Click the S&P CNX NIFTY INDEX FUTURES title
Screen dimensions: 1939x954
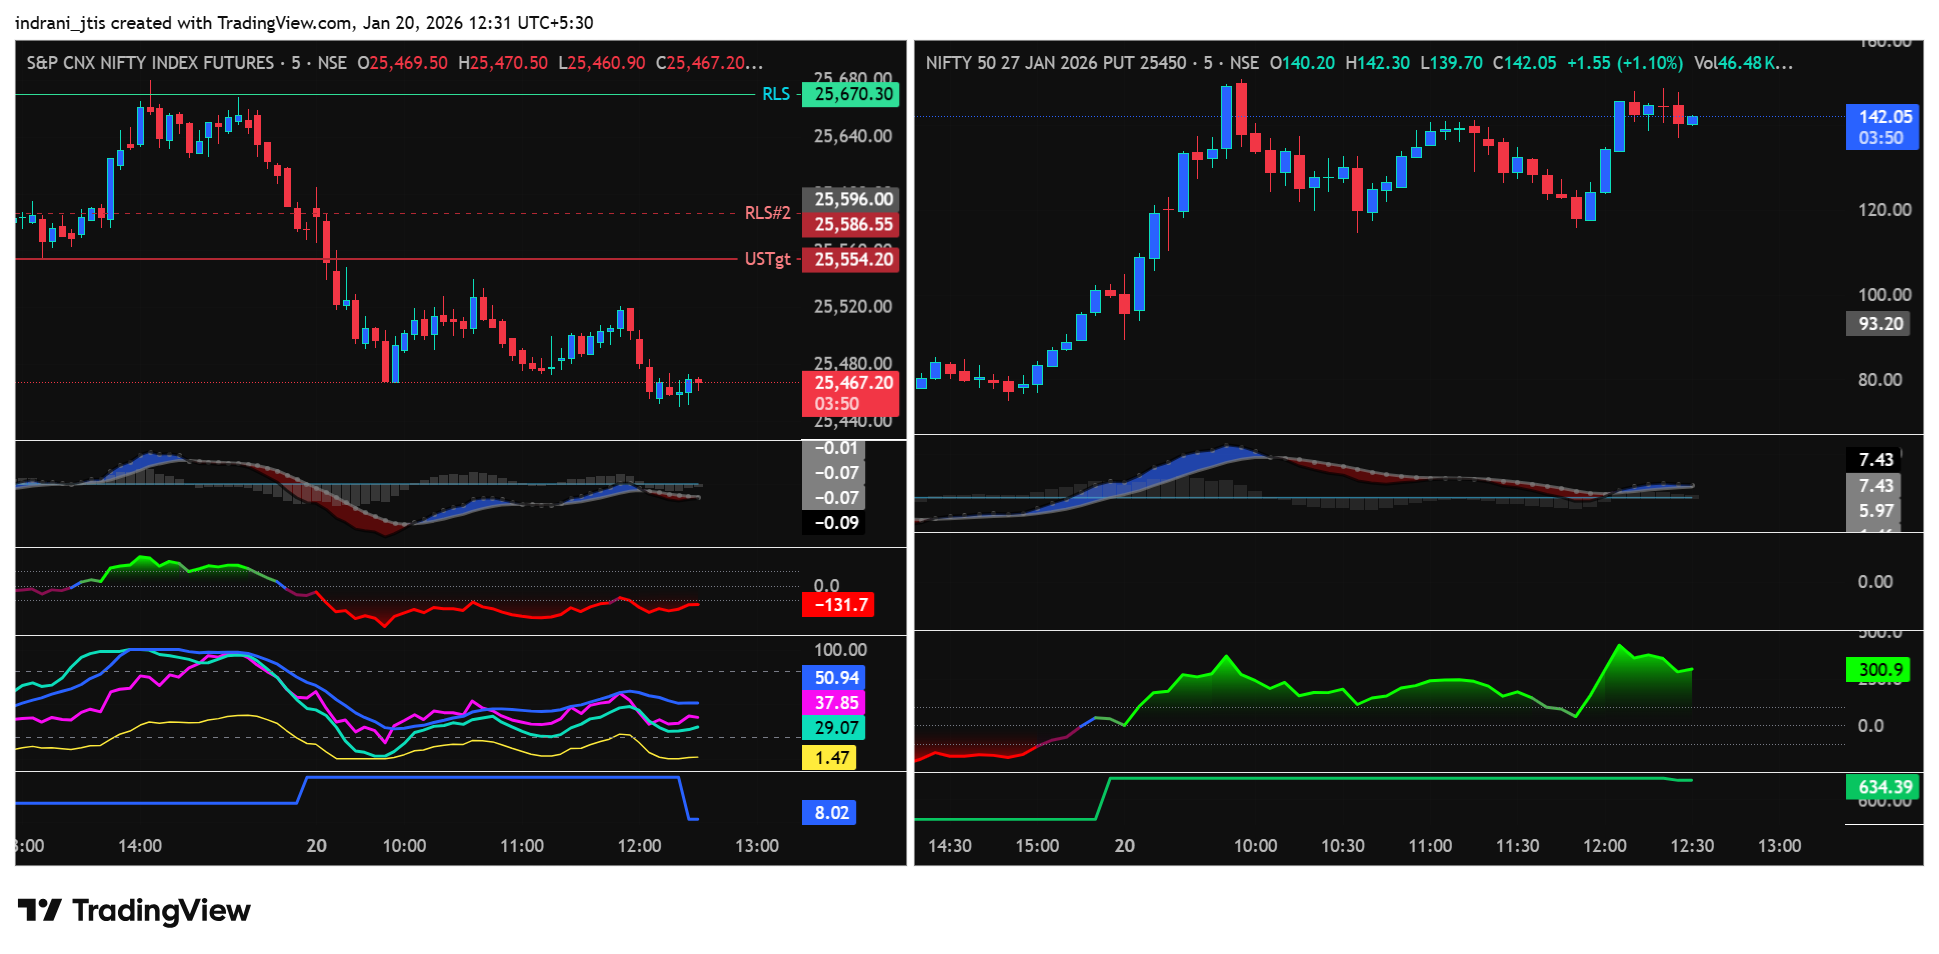pyautogui.click(x=150, y=63)
